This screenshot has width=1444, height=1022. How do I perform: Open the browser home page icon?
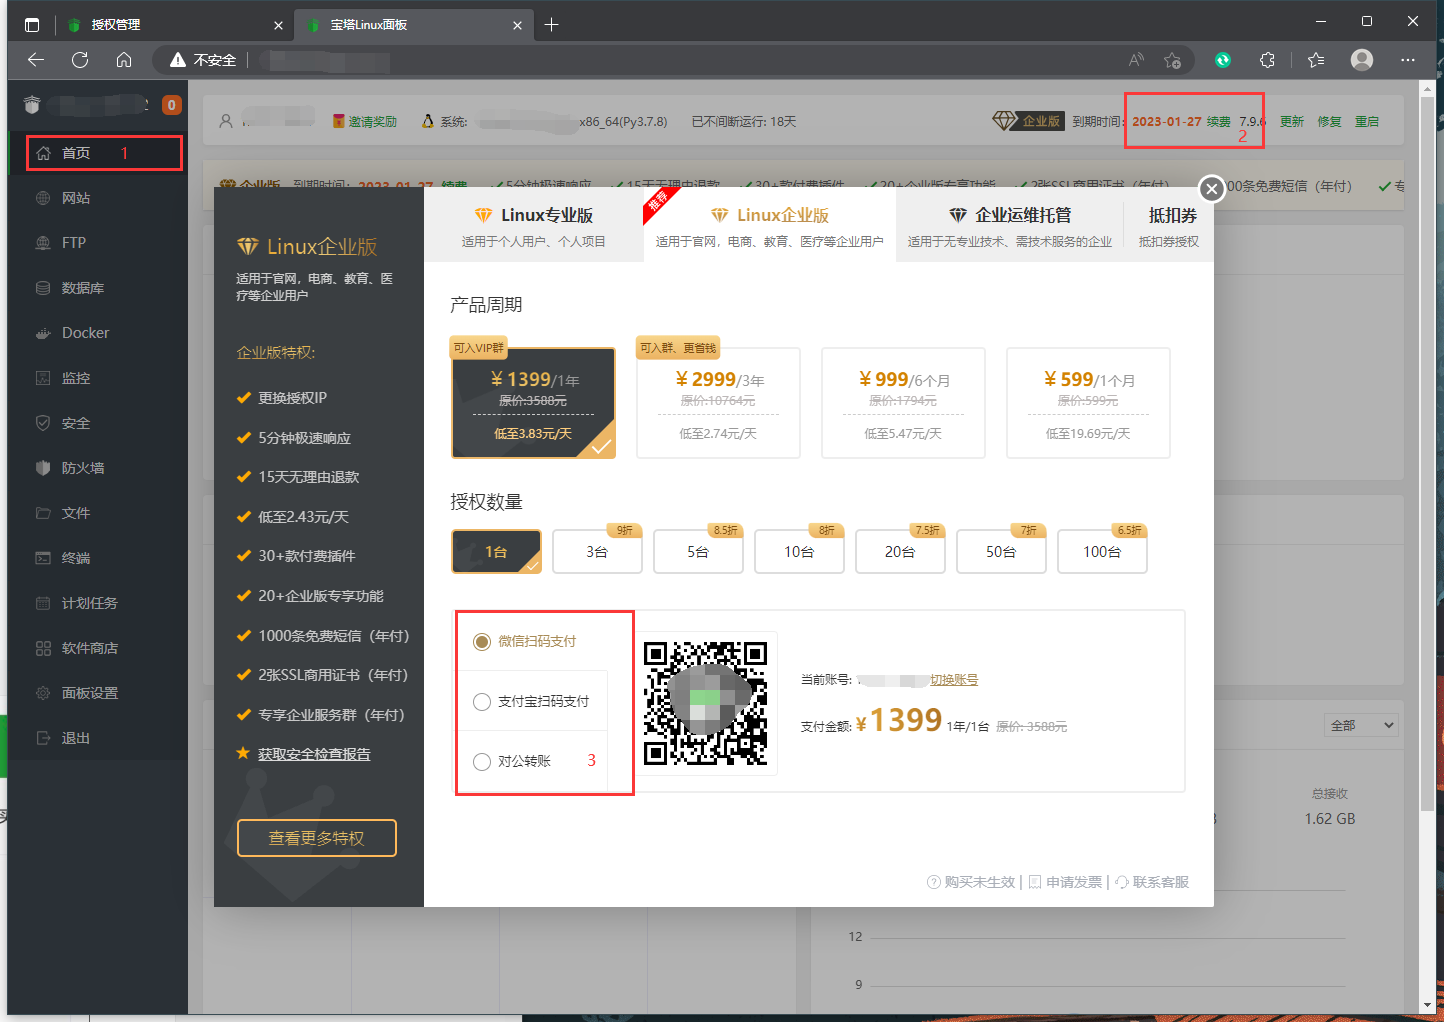124,60
